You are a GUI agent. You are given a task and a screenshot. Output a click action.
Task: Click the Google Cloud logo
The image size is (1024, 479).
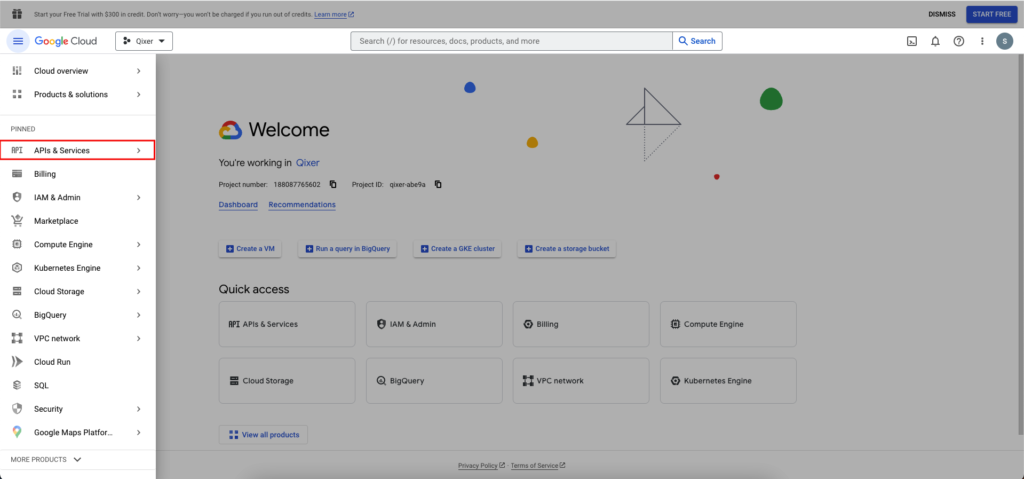pyautogui.click(x=66, y=41)
